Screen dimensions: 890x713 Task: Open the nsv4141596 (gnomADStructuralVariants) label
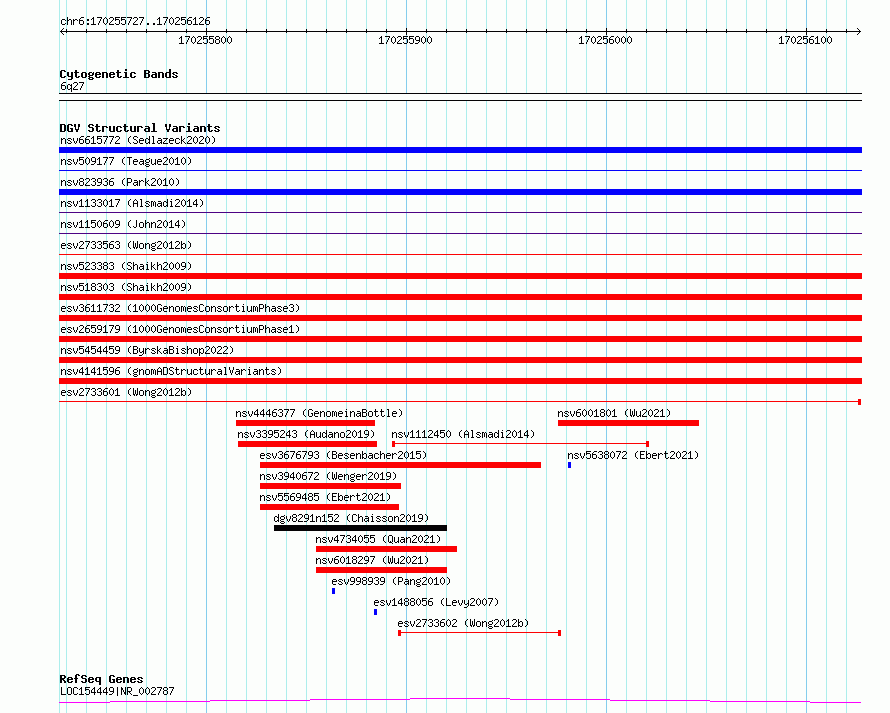171,371
